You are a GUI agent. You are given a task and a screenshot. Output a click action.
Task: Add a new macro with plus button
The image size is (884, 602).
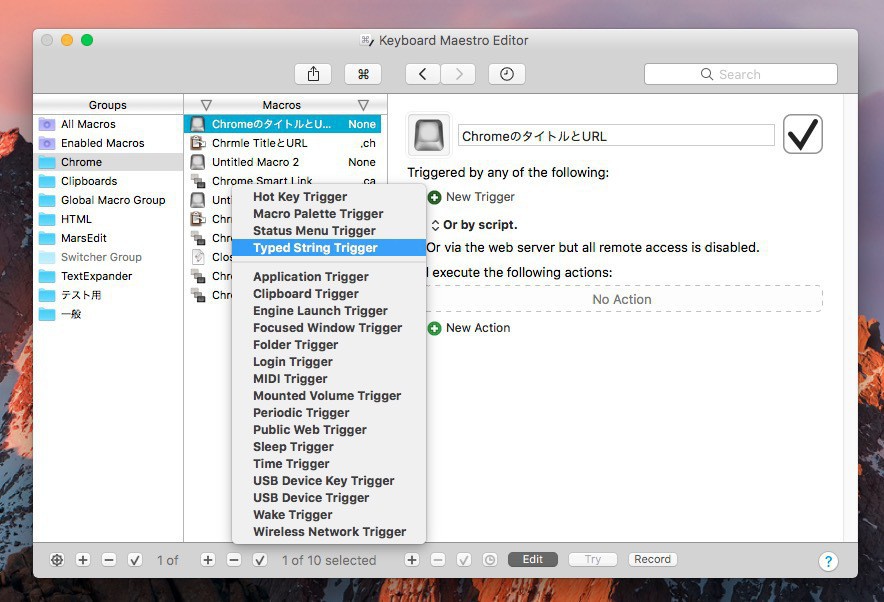(x=208, y=560)
